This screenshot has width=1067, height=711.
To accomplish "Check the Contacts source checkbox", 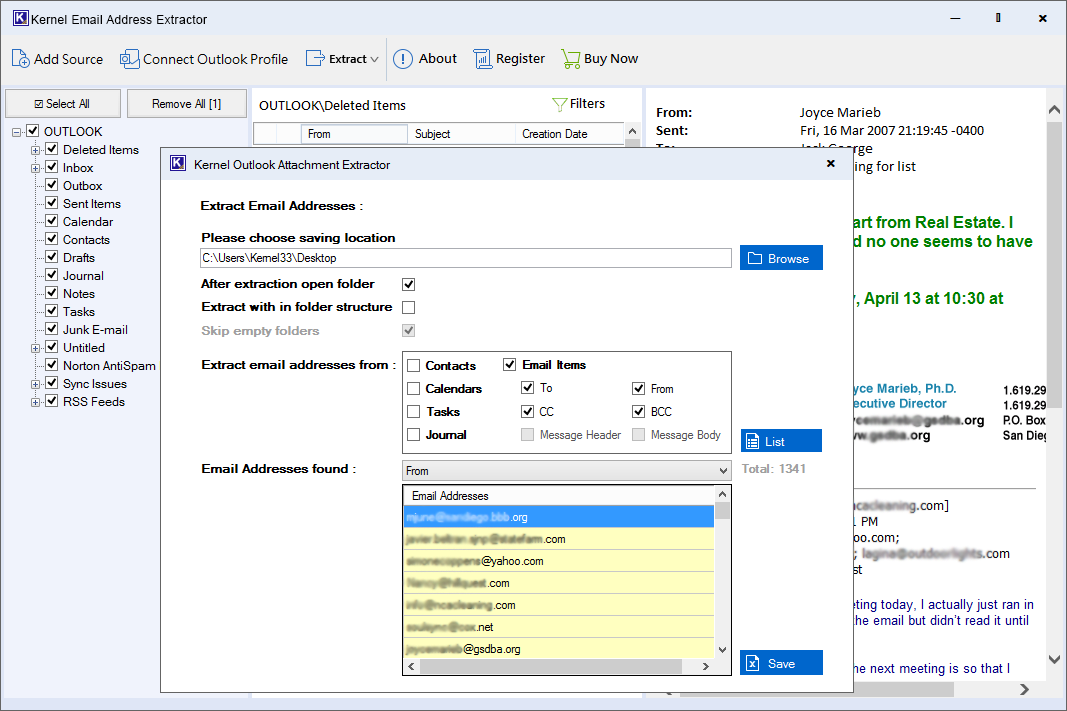I will 413,365.
